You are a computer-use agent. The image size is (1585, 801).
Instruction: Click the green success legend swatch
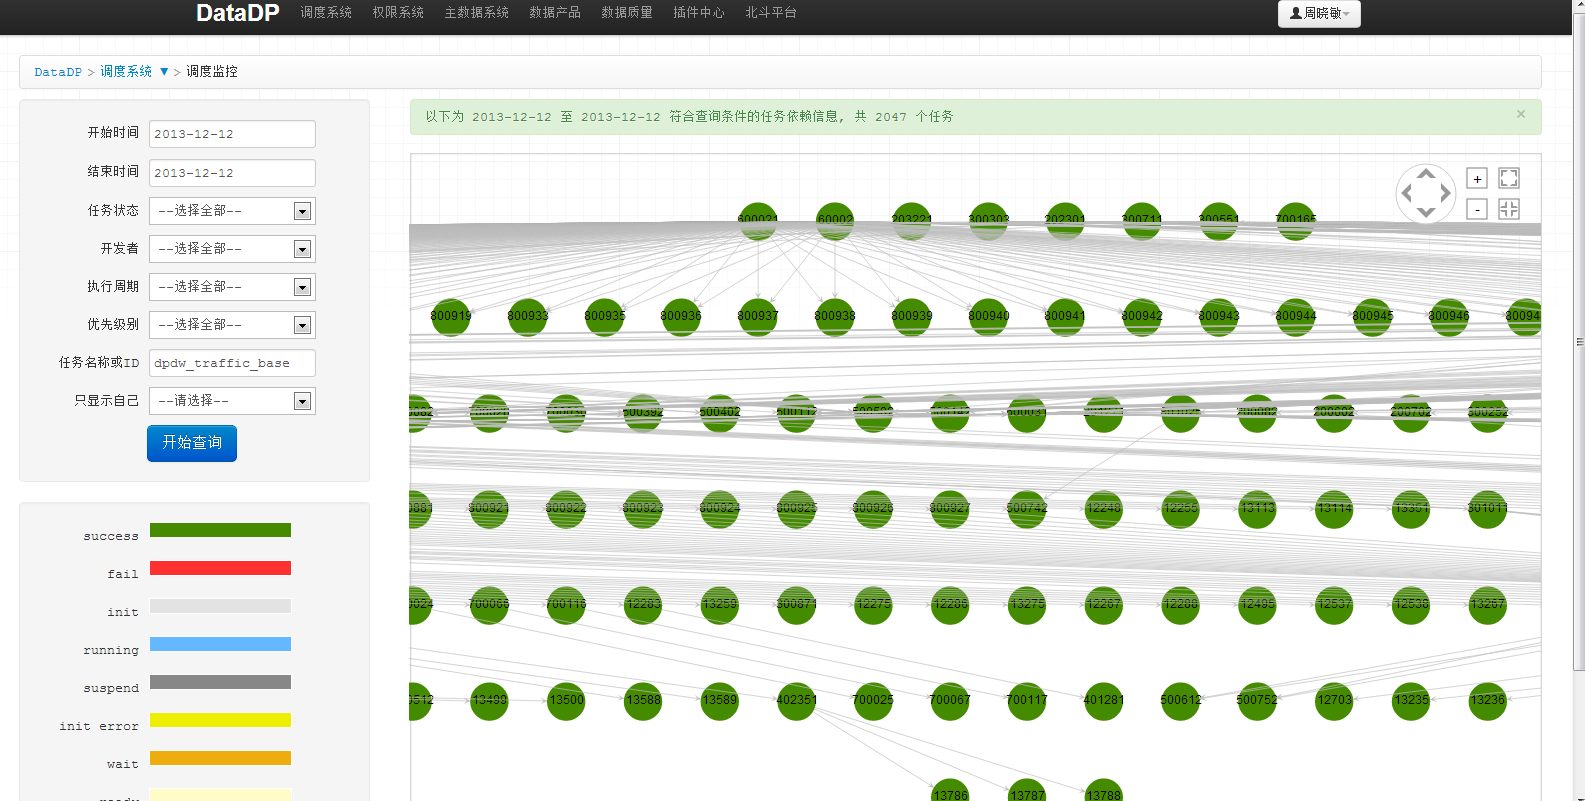(x=220, y=530)
